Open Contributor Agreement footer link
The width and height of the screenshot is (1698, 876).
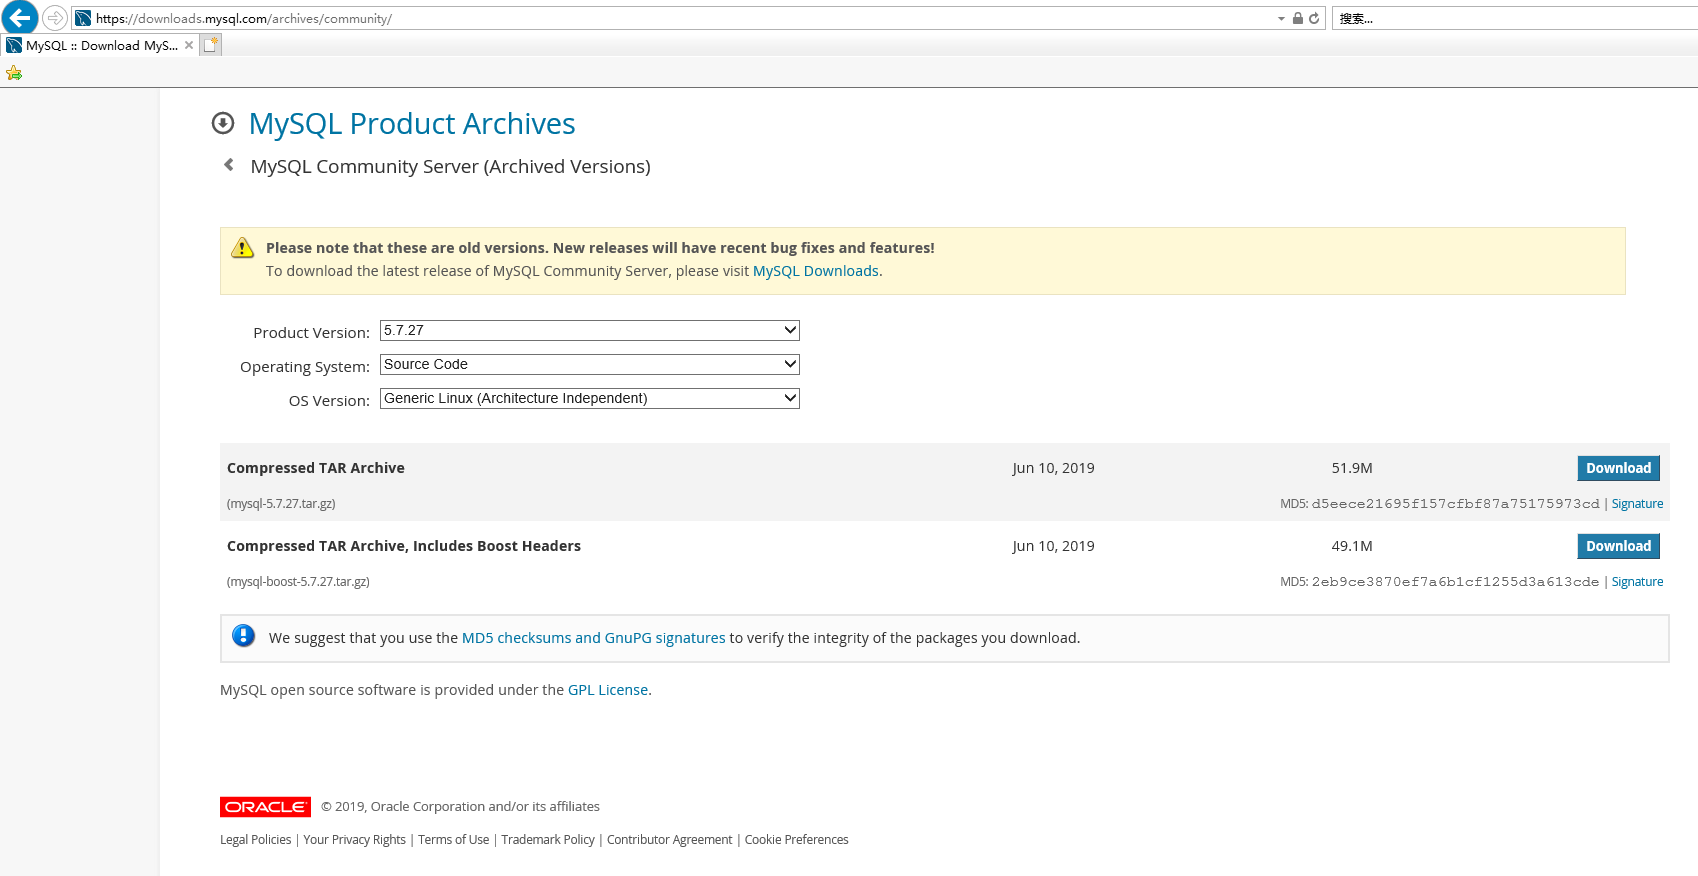[670, 840]
